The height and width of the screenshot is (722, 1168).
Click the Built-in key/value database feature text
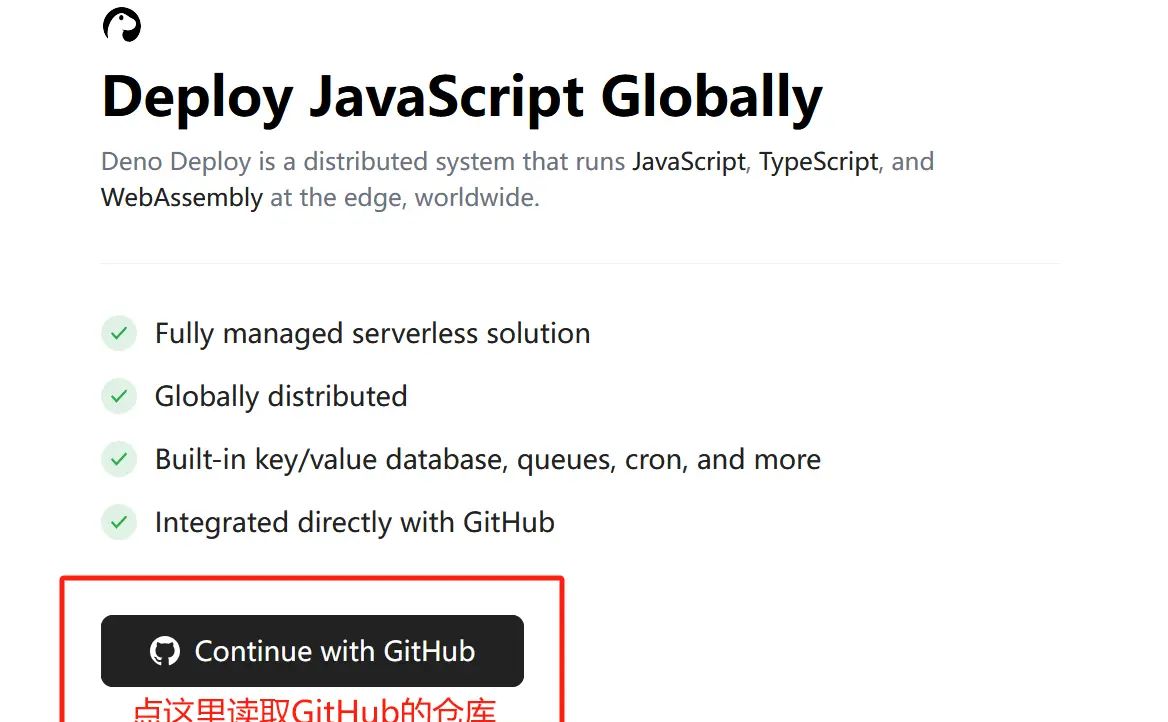pyautogui.click(x=487, y=459)
